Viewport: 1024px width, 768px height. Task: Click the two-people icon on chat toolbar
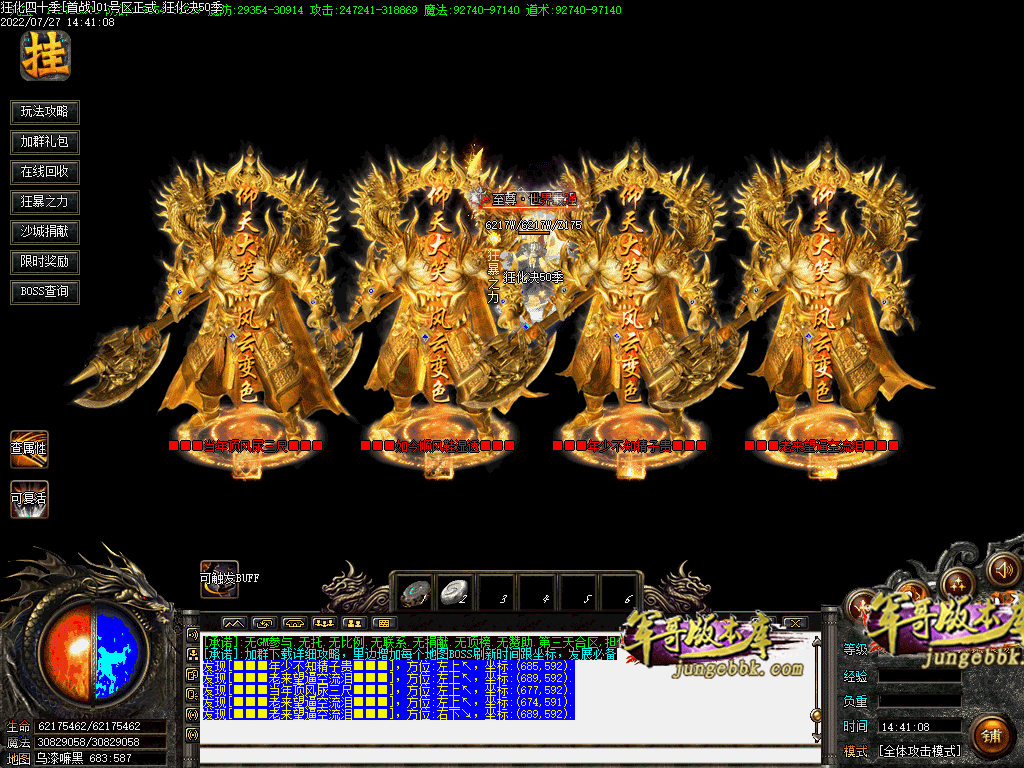coord(354,623)
